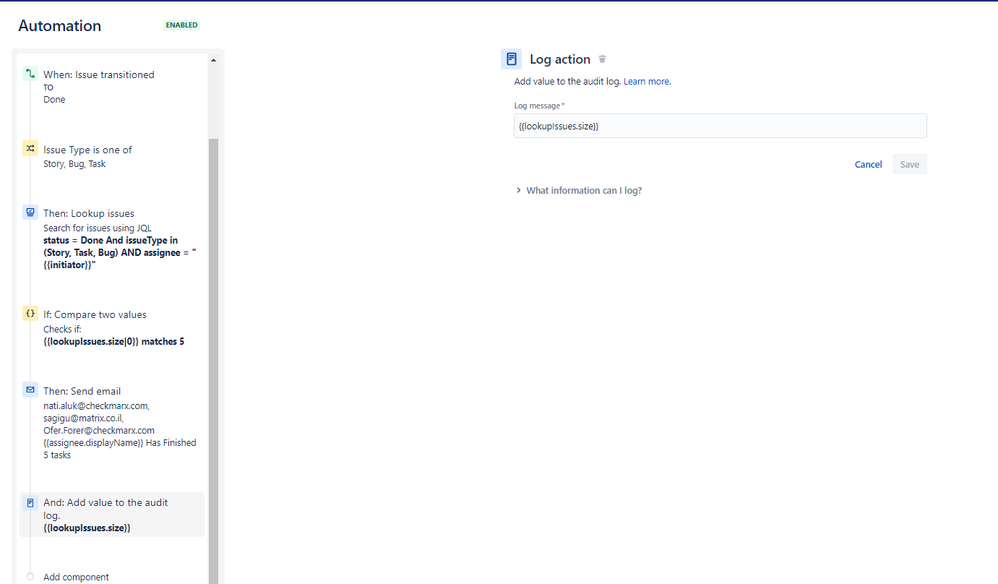This screenshot has width=998, height=584.
Task: Click the Done status text under trigger
Action: [x=54, y=99]
